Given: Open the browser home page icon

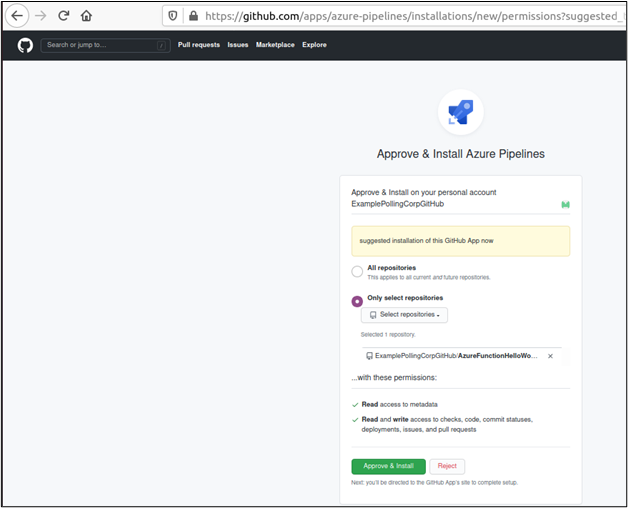Looking at the screenshot, I should pyautogui.click(x=86, y=16).
